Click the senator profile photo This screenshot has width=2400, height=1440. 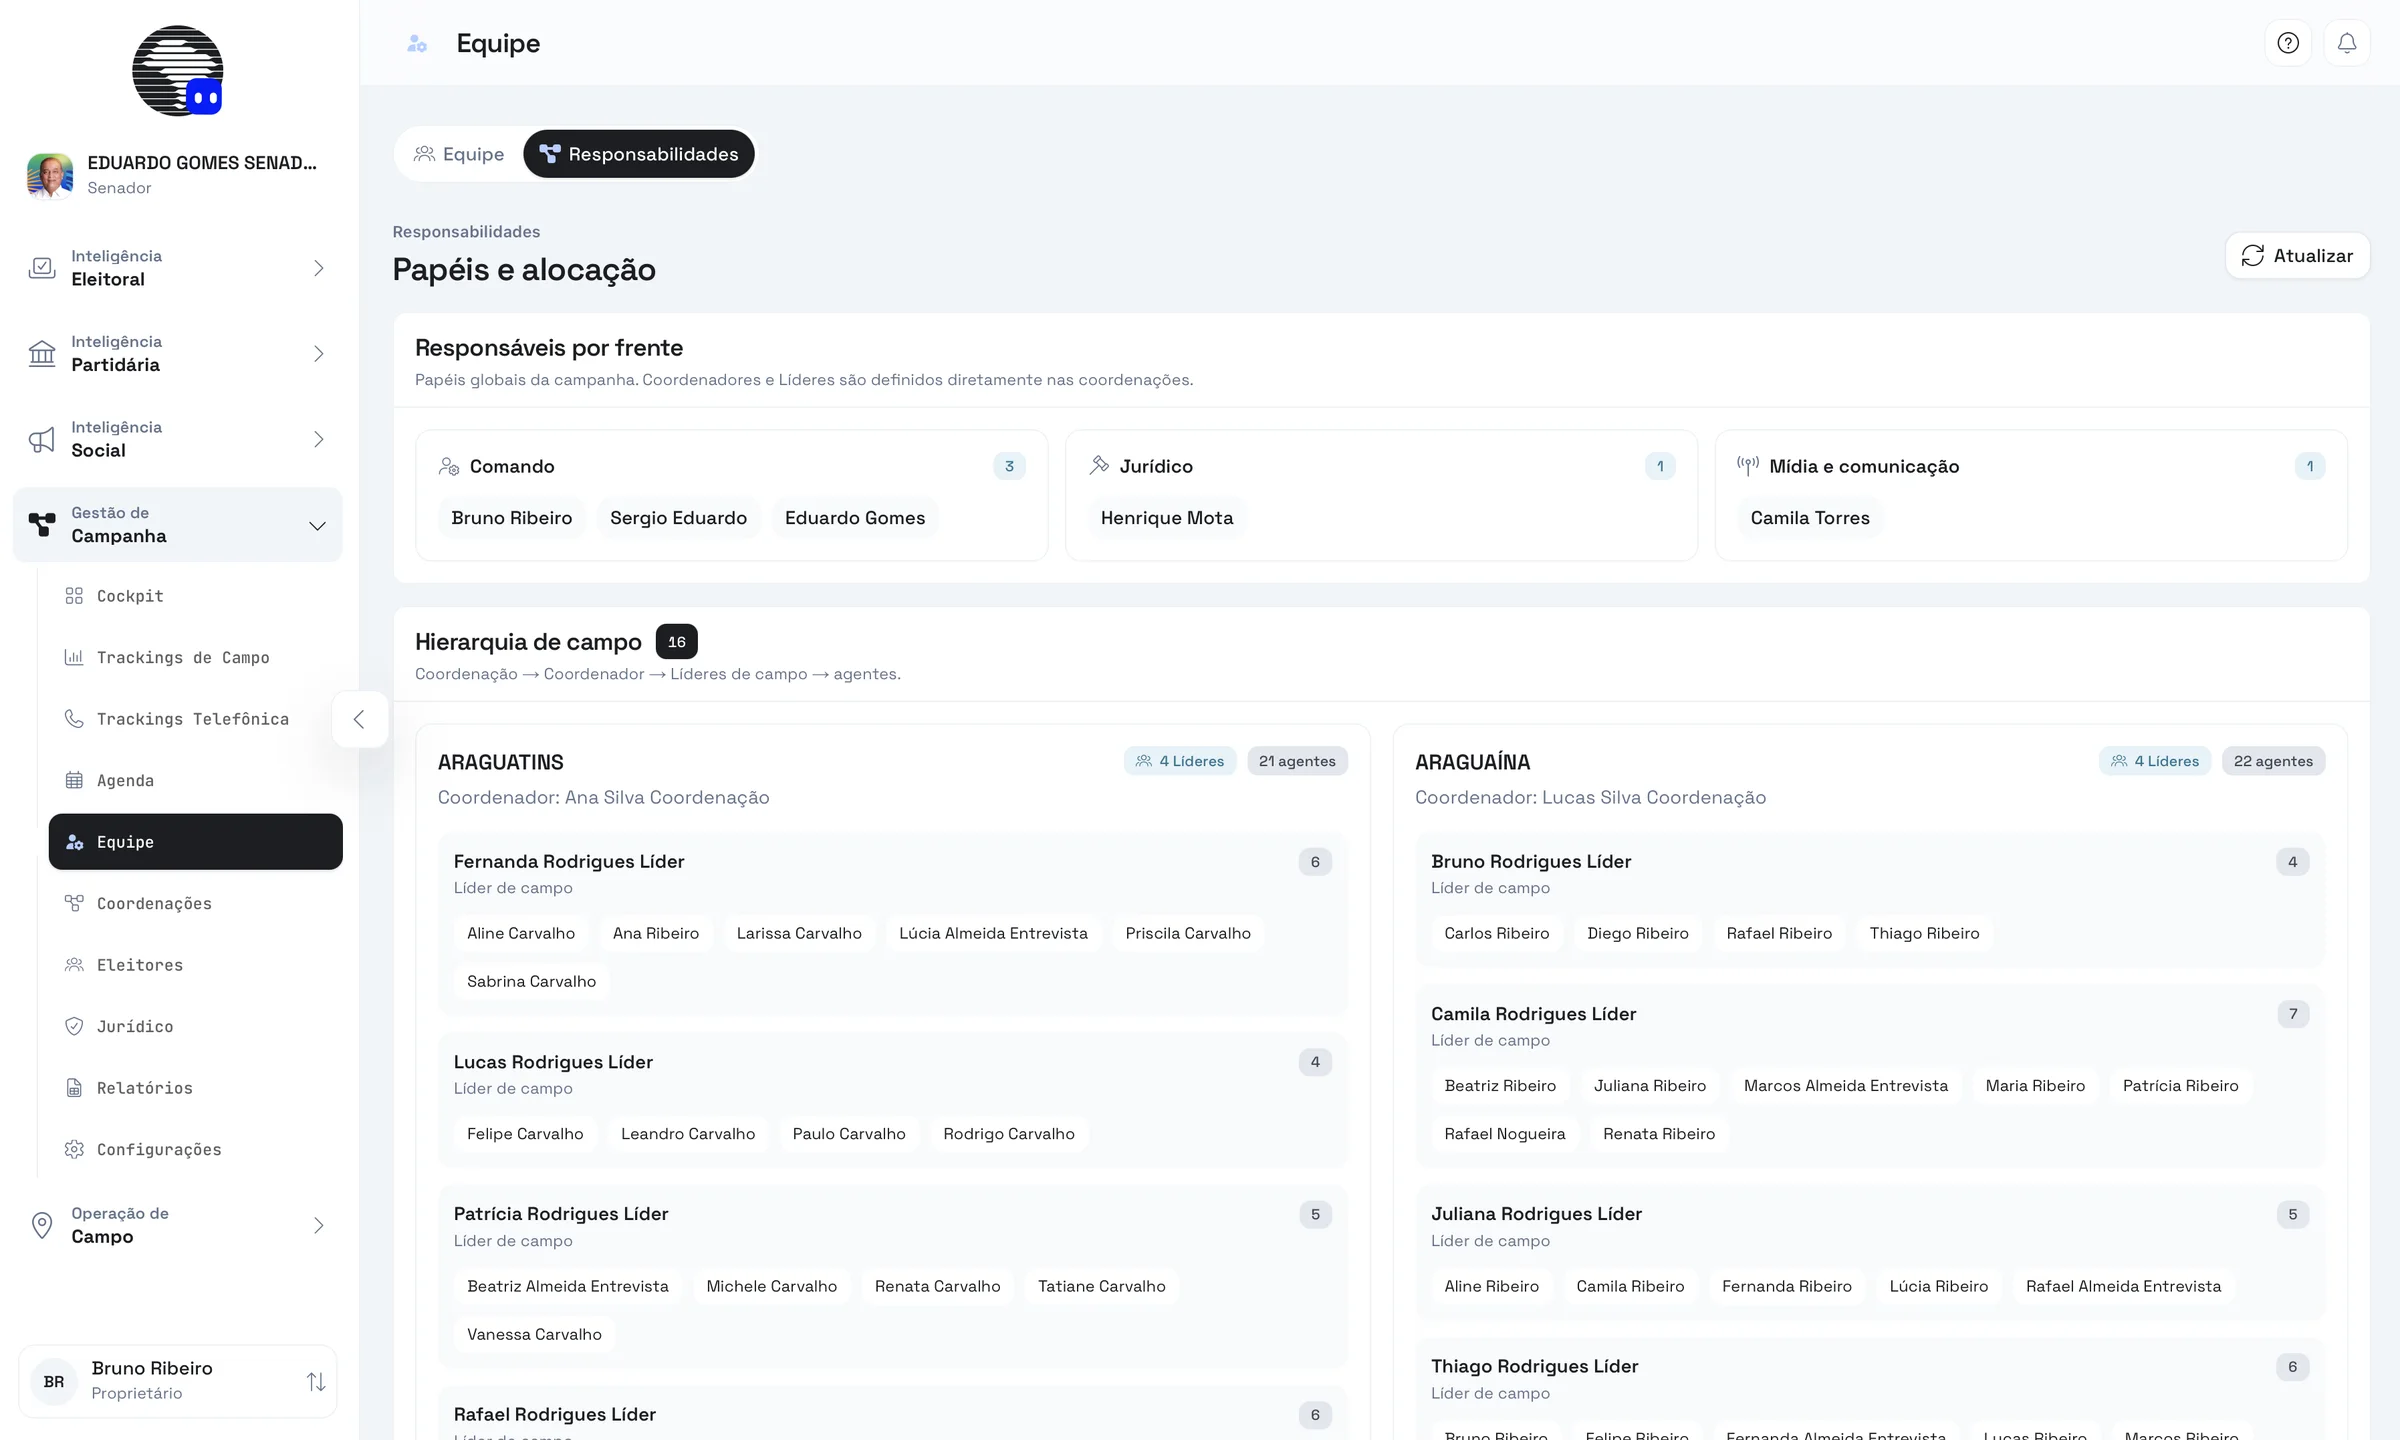[50, 175]
